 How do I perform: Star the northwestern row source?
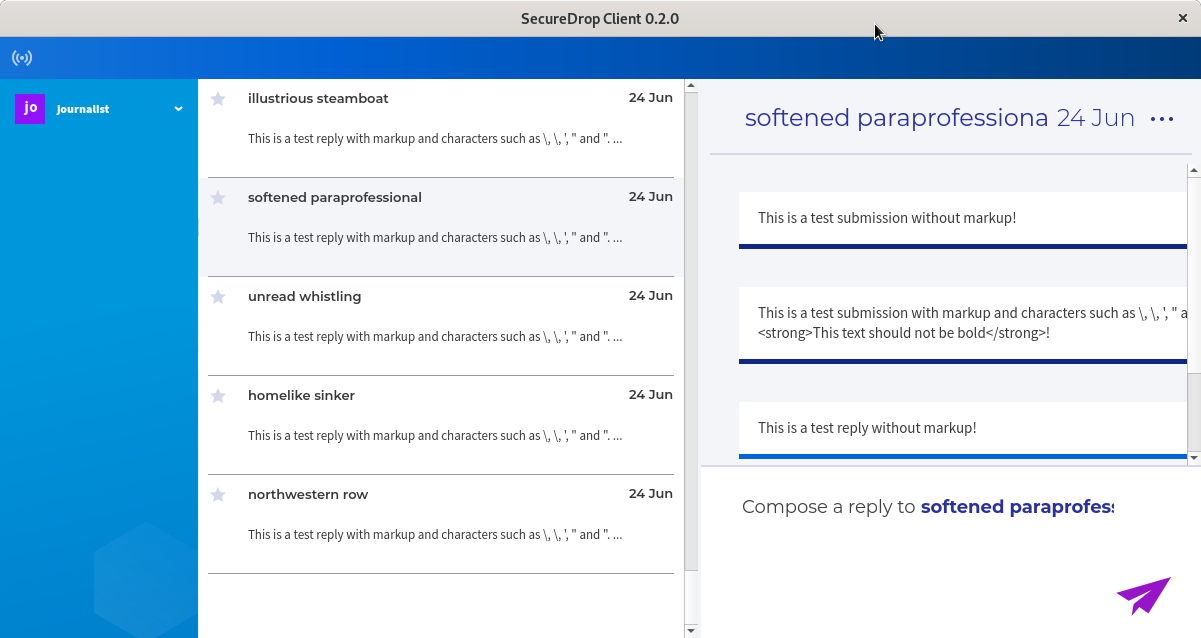(x=218, y=494)
